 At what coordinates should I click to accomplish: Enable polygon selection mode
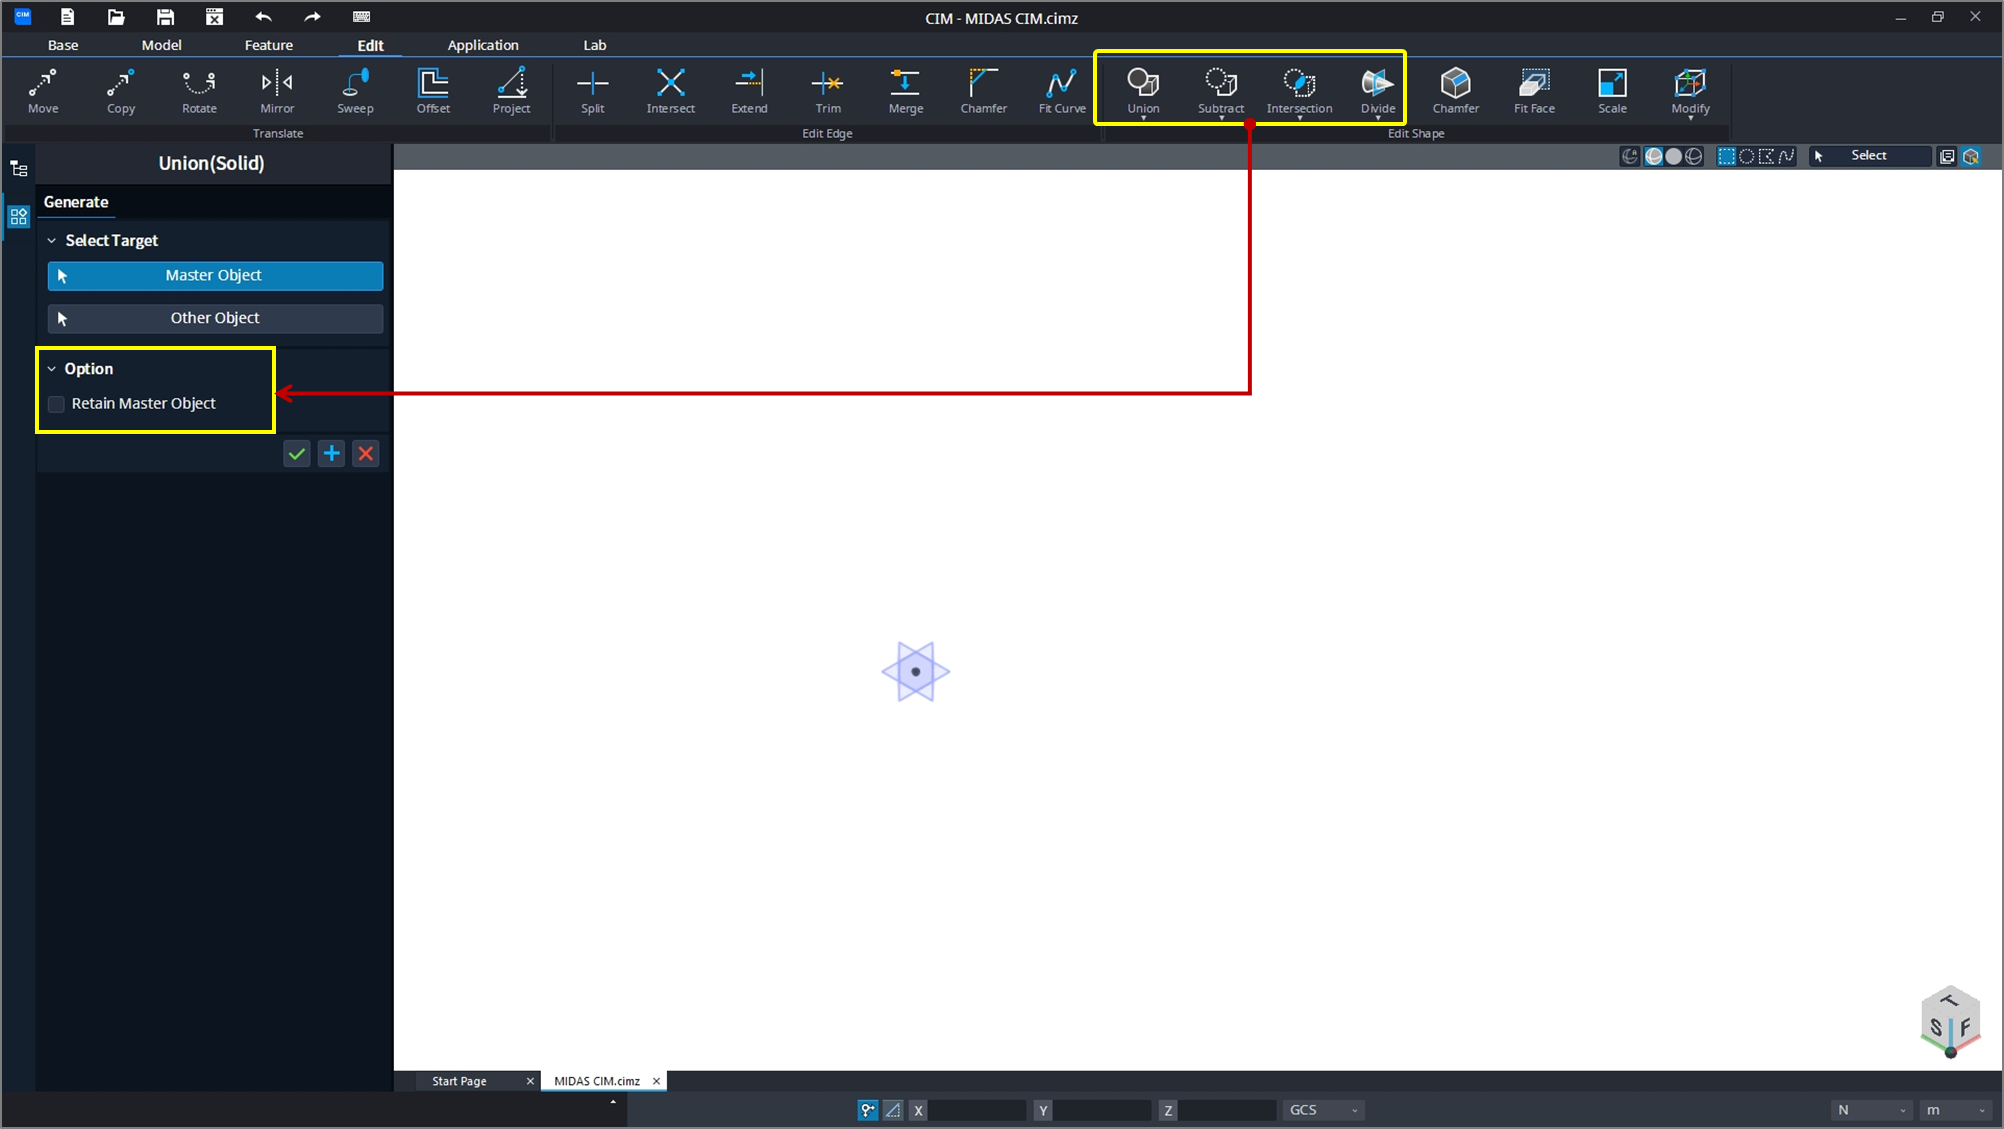(x=1767, y=156)
